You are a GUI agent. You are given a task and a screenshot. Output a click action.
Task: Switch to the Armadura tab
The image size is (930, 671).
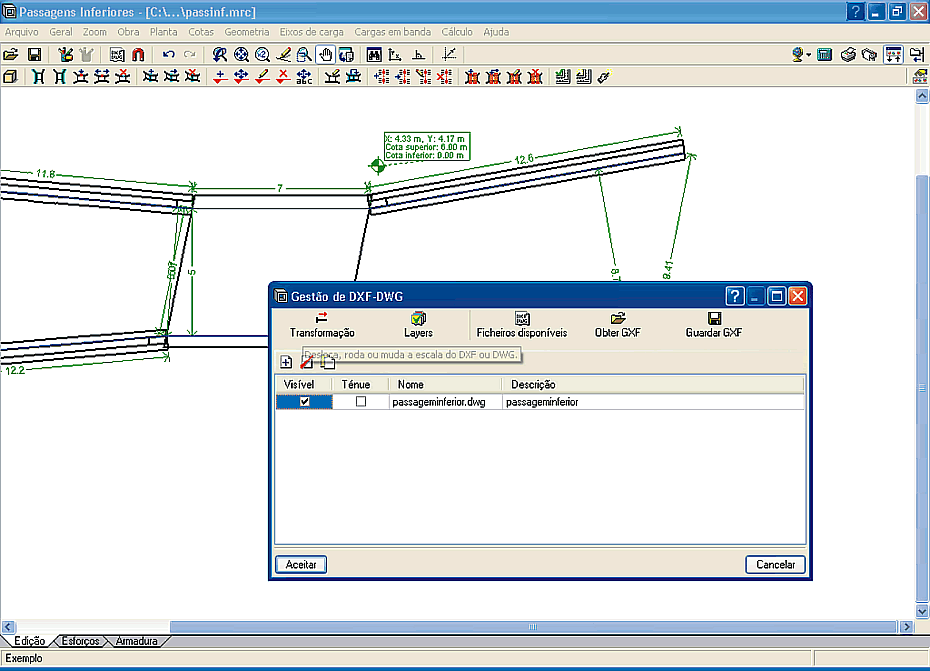pyautogui.click(x=137, y=641)
